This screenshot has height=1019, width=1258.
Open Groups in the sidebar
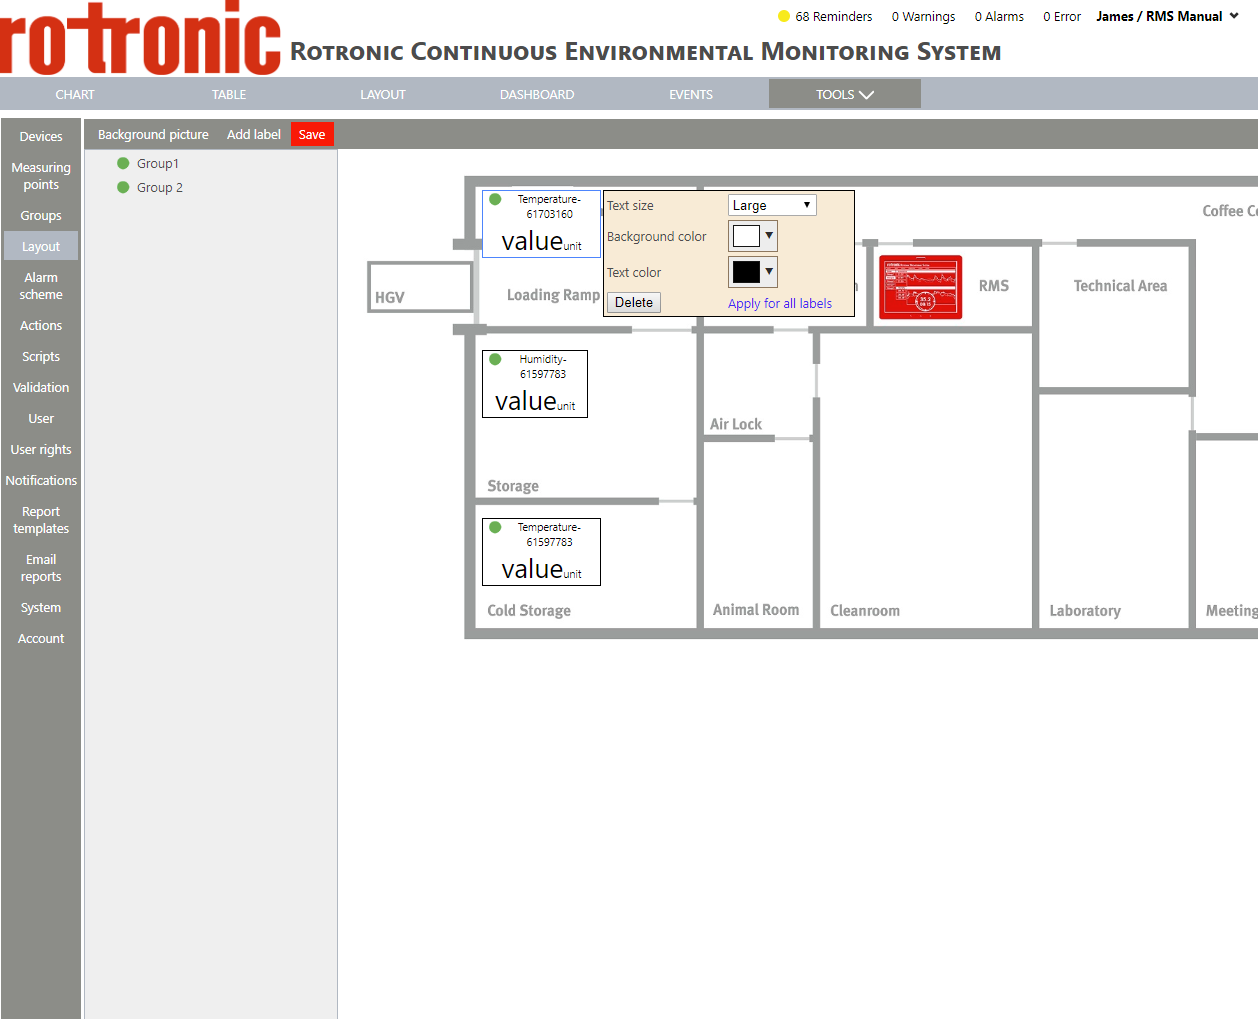point(41,215)
